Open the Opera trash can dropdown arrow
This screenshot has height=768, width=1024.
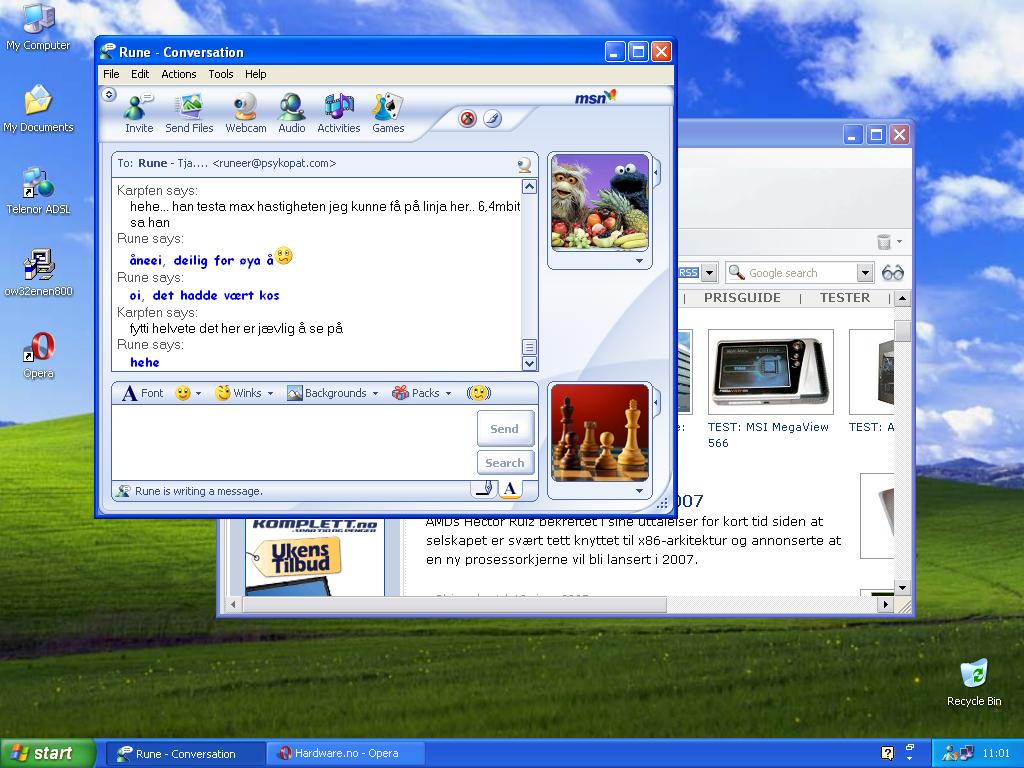tap(899, 242)
